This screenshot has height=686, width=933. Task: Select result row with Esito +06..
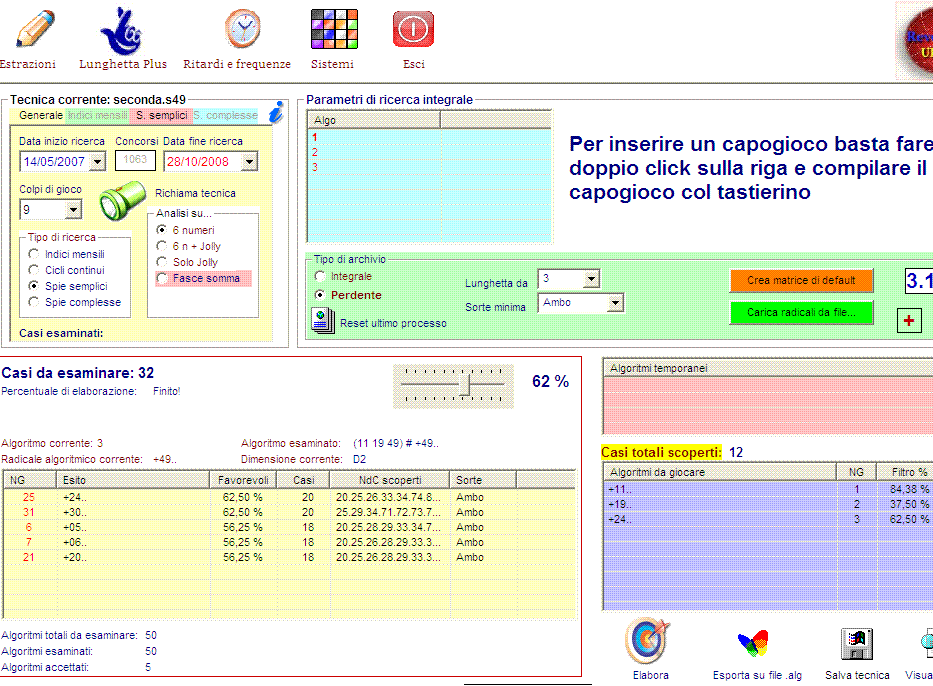(290, 542)
